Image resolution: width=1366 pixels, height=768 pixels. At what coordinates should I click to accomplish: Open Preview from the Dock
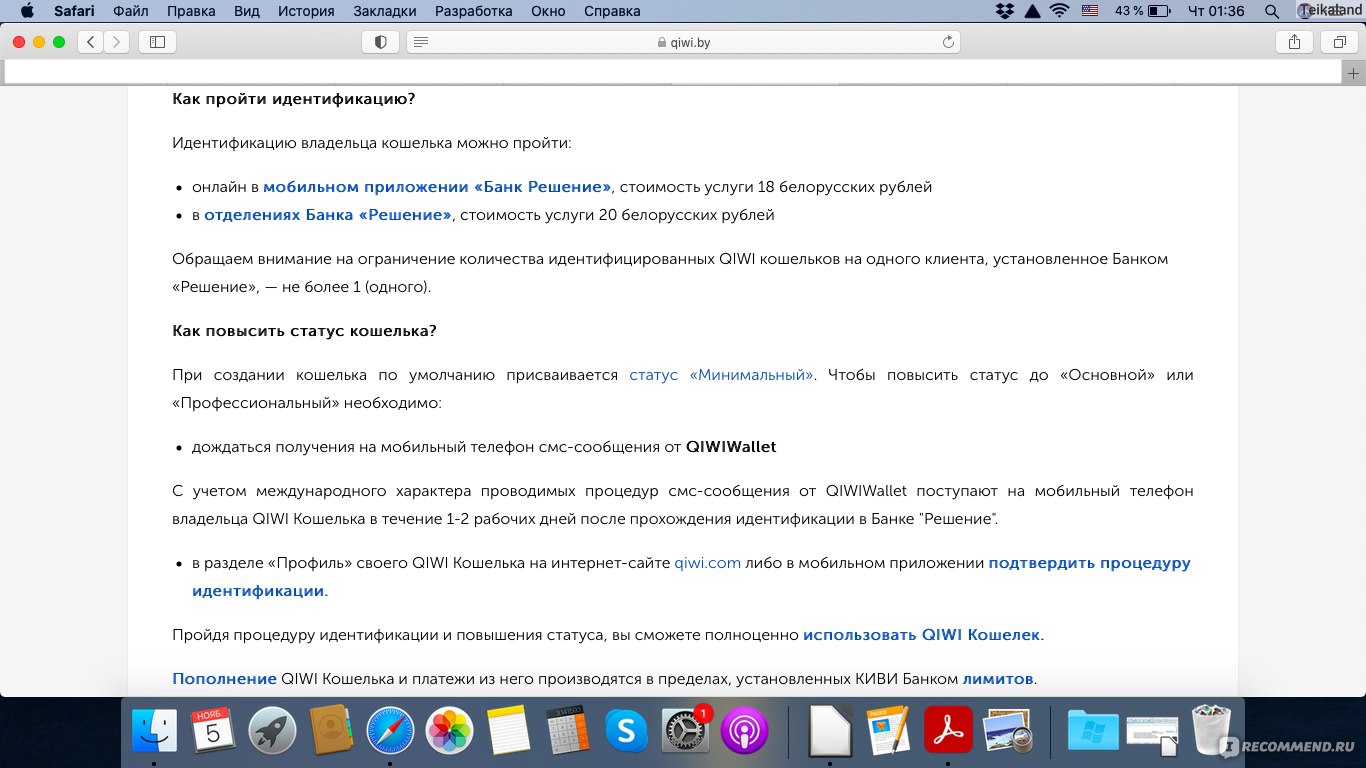(1008, 731)
